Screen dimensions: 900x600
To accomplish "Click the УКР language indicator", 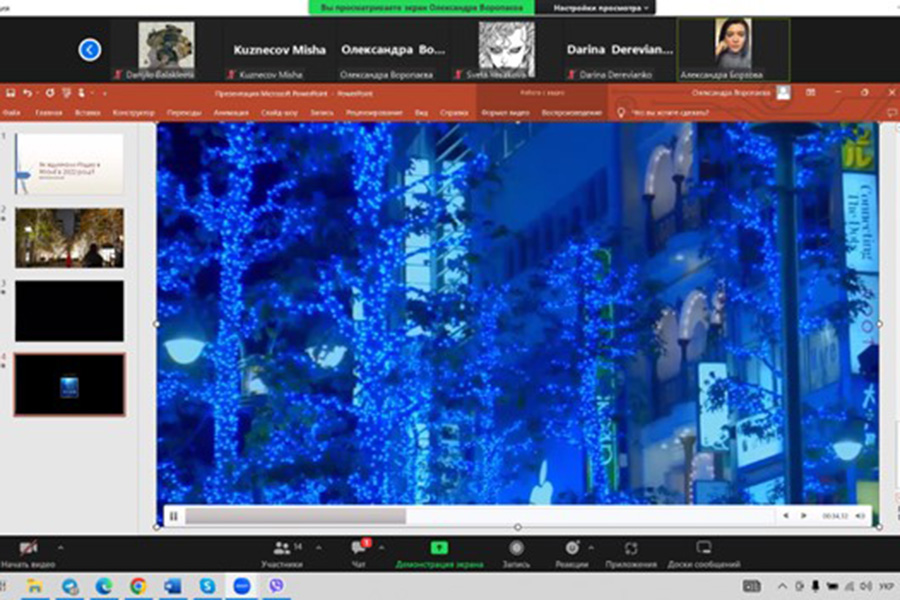I will [886, 586].
